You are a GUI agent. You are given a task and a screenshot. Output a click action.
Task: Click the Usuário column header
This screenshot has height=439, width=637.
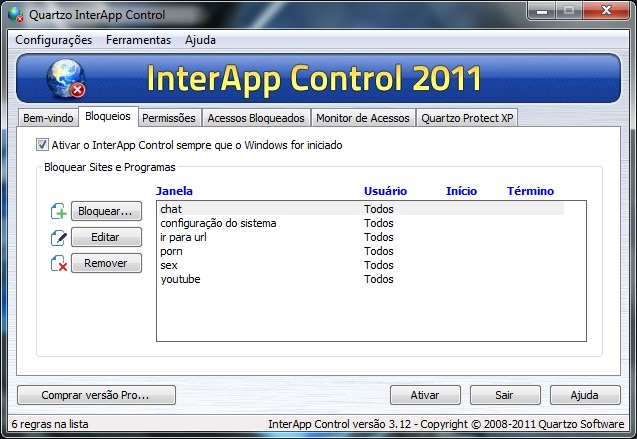point(385,191)
